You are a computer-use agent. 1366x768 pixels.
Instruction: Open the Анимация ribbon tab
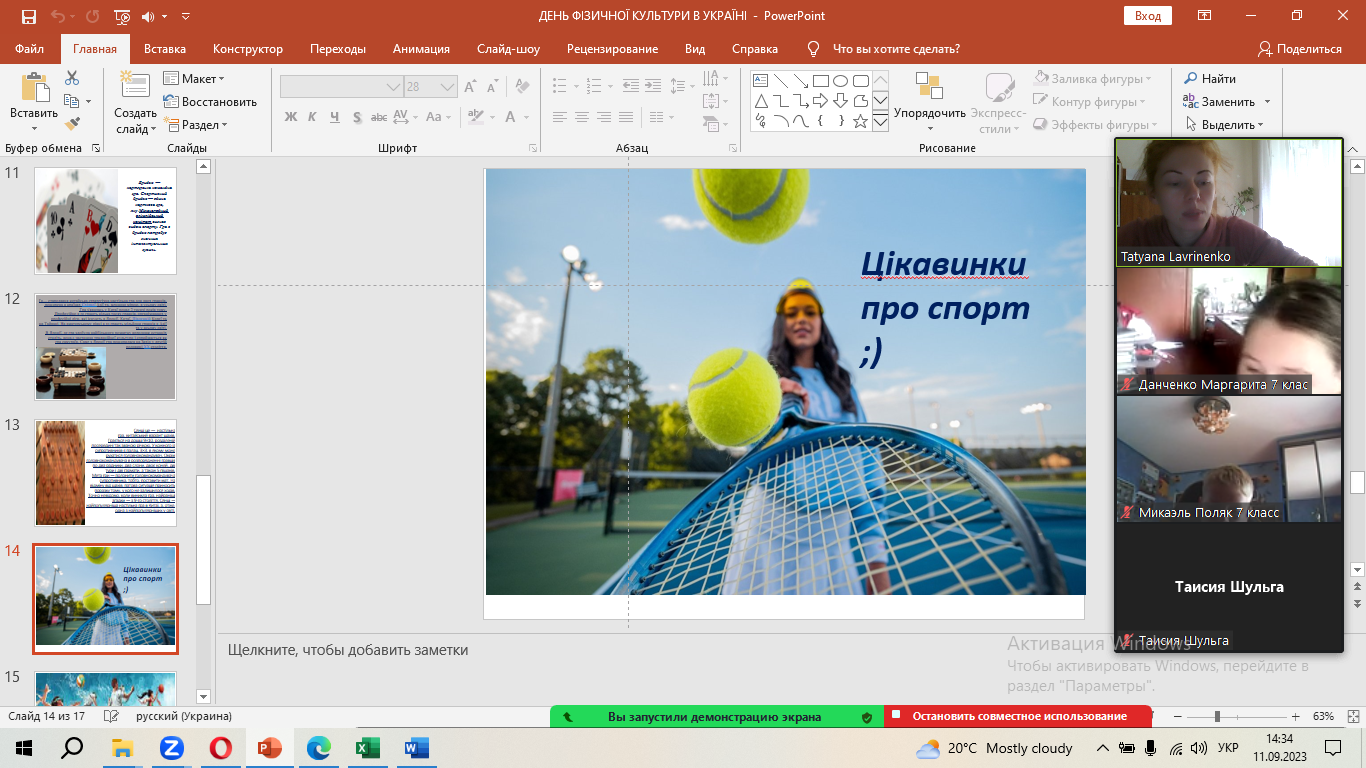pos(421,49)
